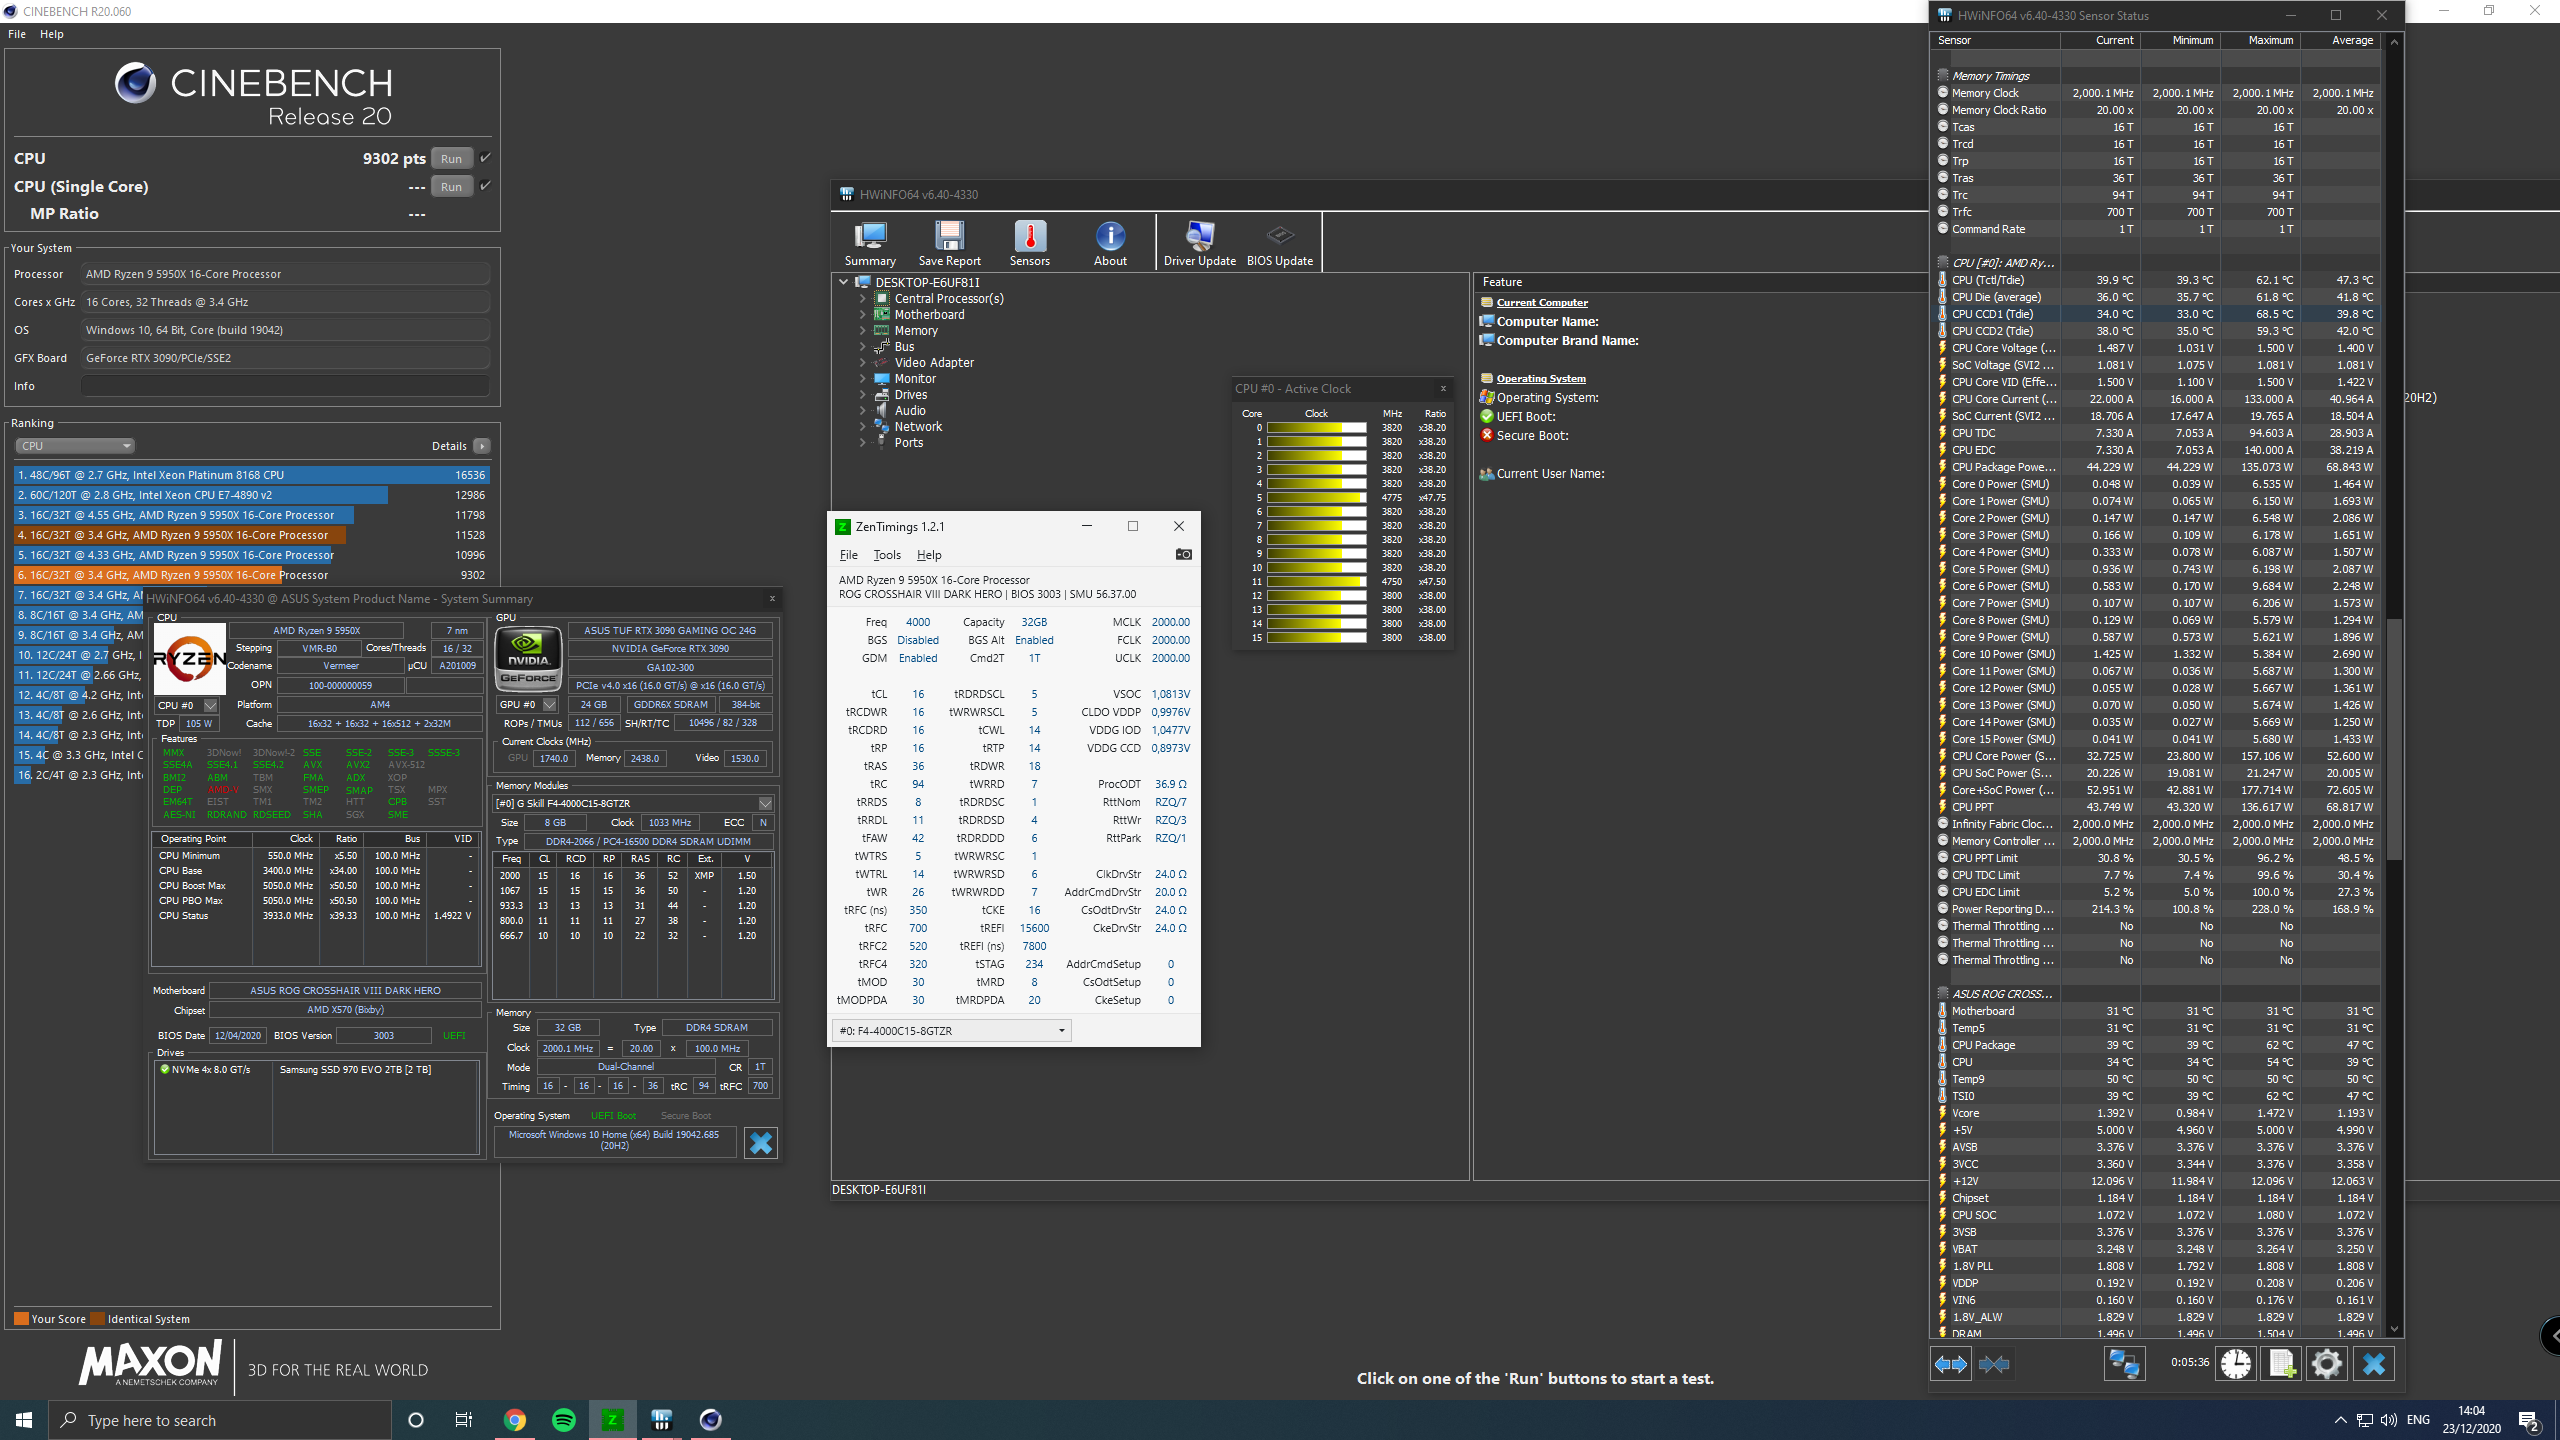
Task: Take a ZenTimings screenshot with the camera icon
Action: pyautogui.click(x=1183, y=554)
